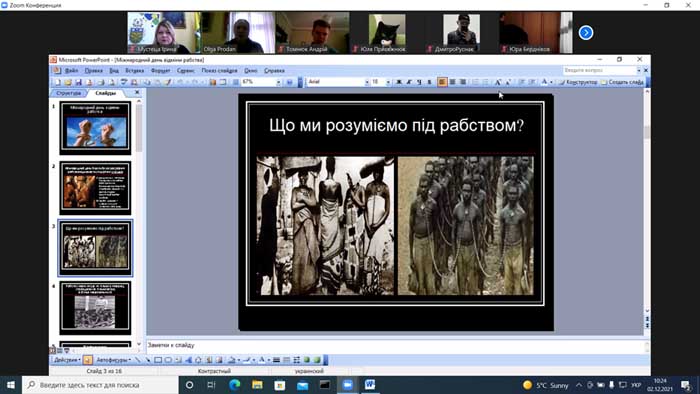Image resolution: width=700 pixels, height=394 pixels.
Task: Select the Rectangle drawing tool
Action: (x=158, y=360)
